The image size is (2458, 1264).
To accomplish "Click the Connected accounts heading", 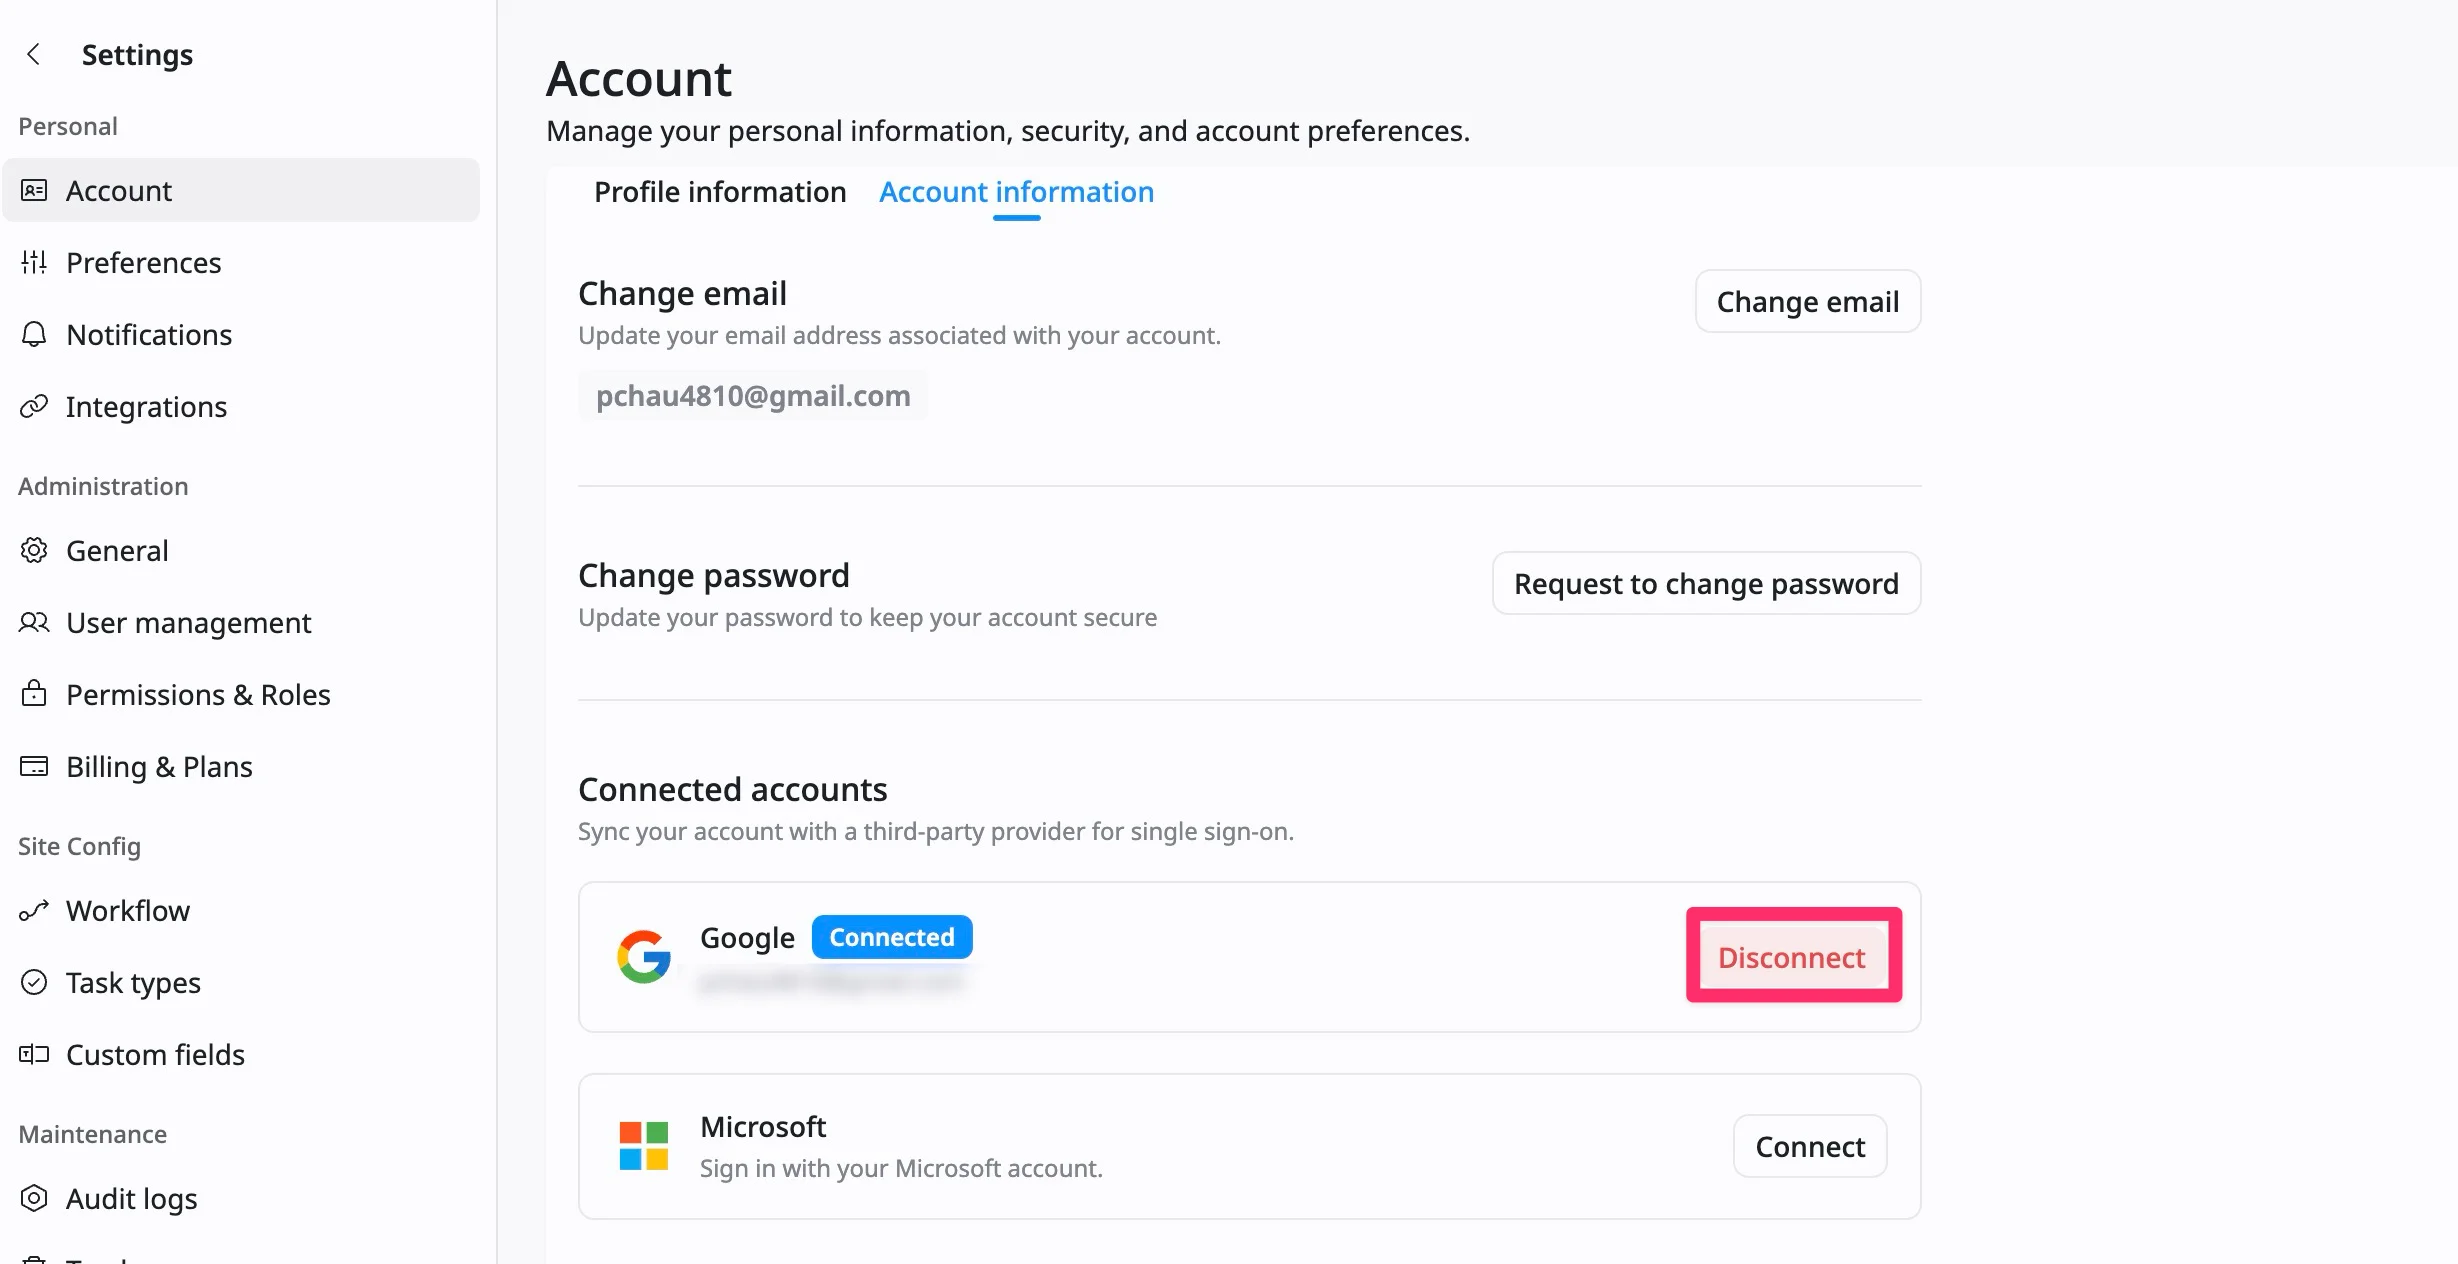I will click(x=733, y=789).
